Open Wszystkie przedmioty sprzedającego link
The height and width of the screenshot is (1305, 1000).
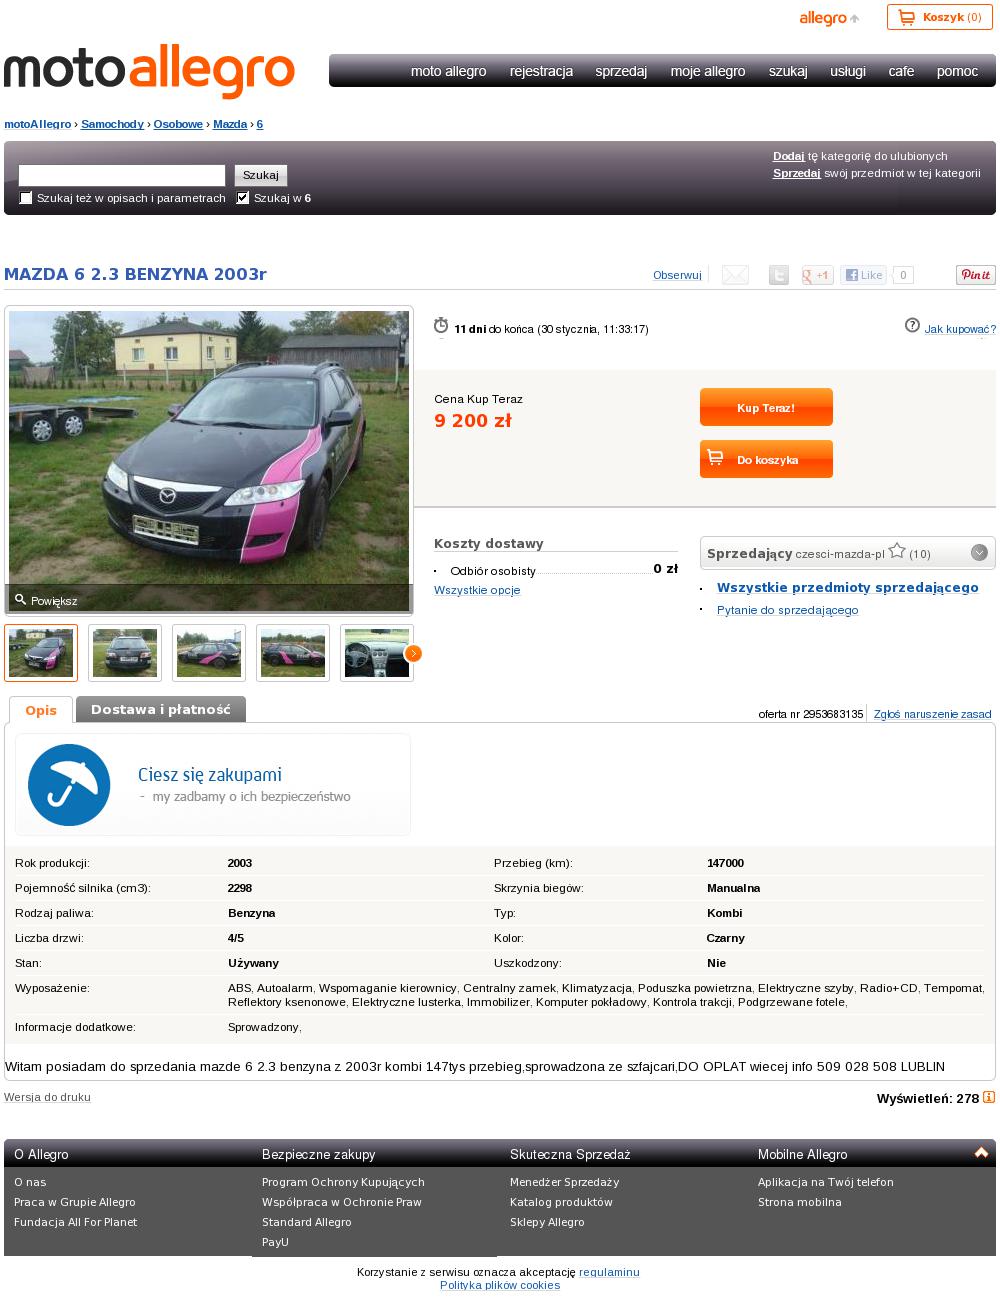848,587
